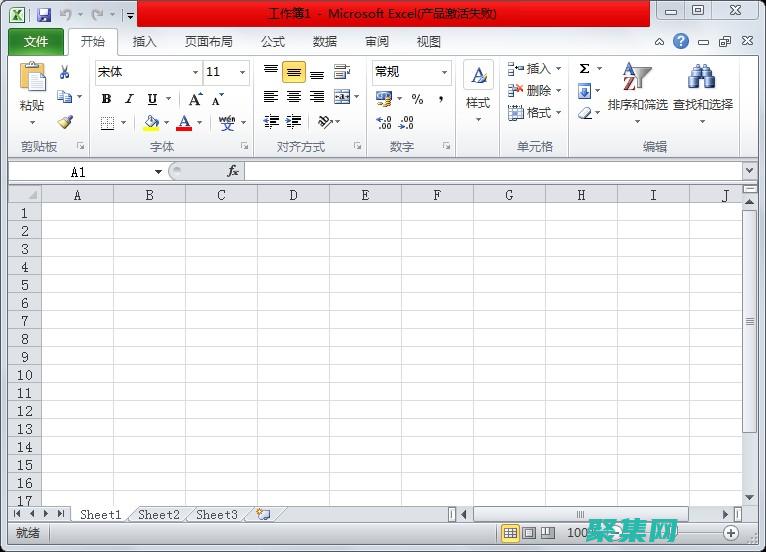Screen dimensions: 766x552
Task: Click the Decrease Font Size icon
Action: [217, 99]
